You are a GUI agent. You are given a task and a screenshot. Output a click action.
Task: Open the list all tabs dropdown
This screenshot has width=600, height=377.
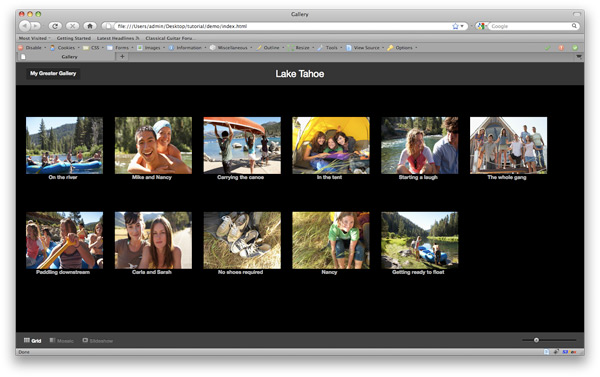[579, 57]
